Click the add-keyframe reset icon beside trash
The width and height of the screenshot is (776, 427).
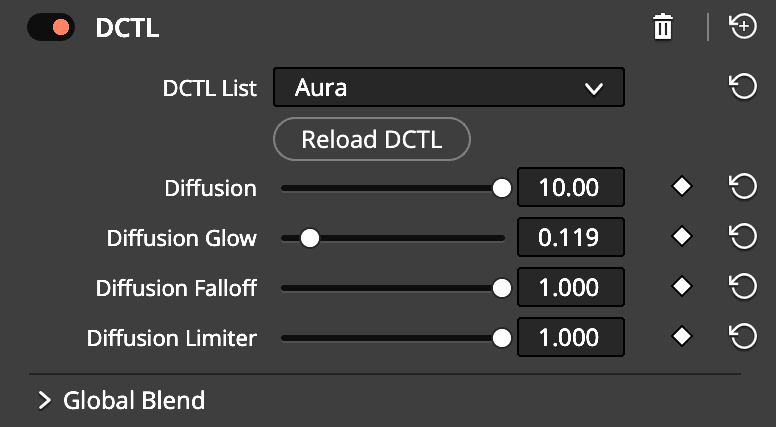click(x=743, y=26)
